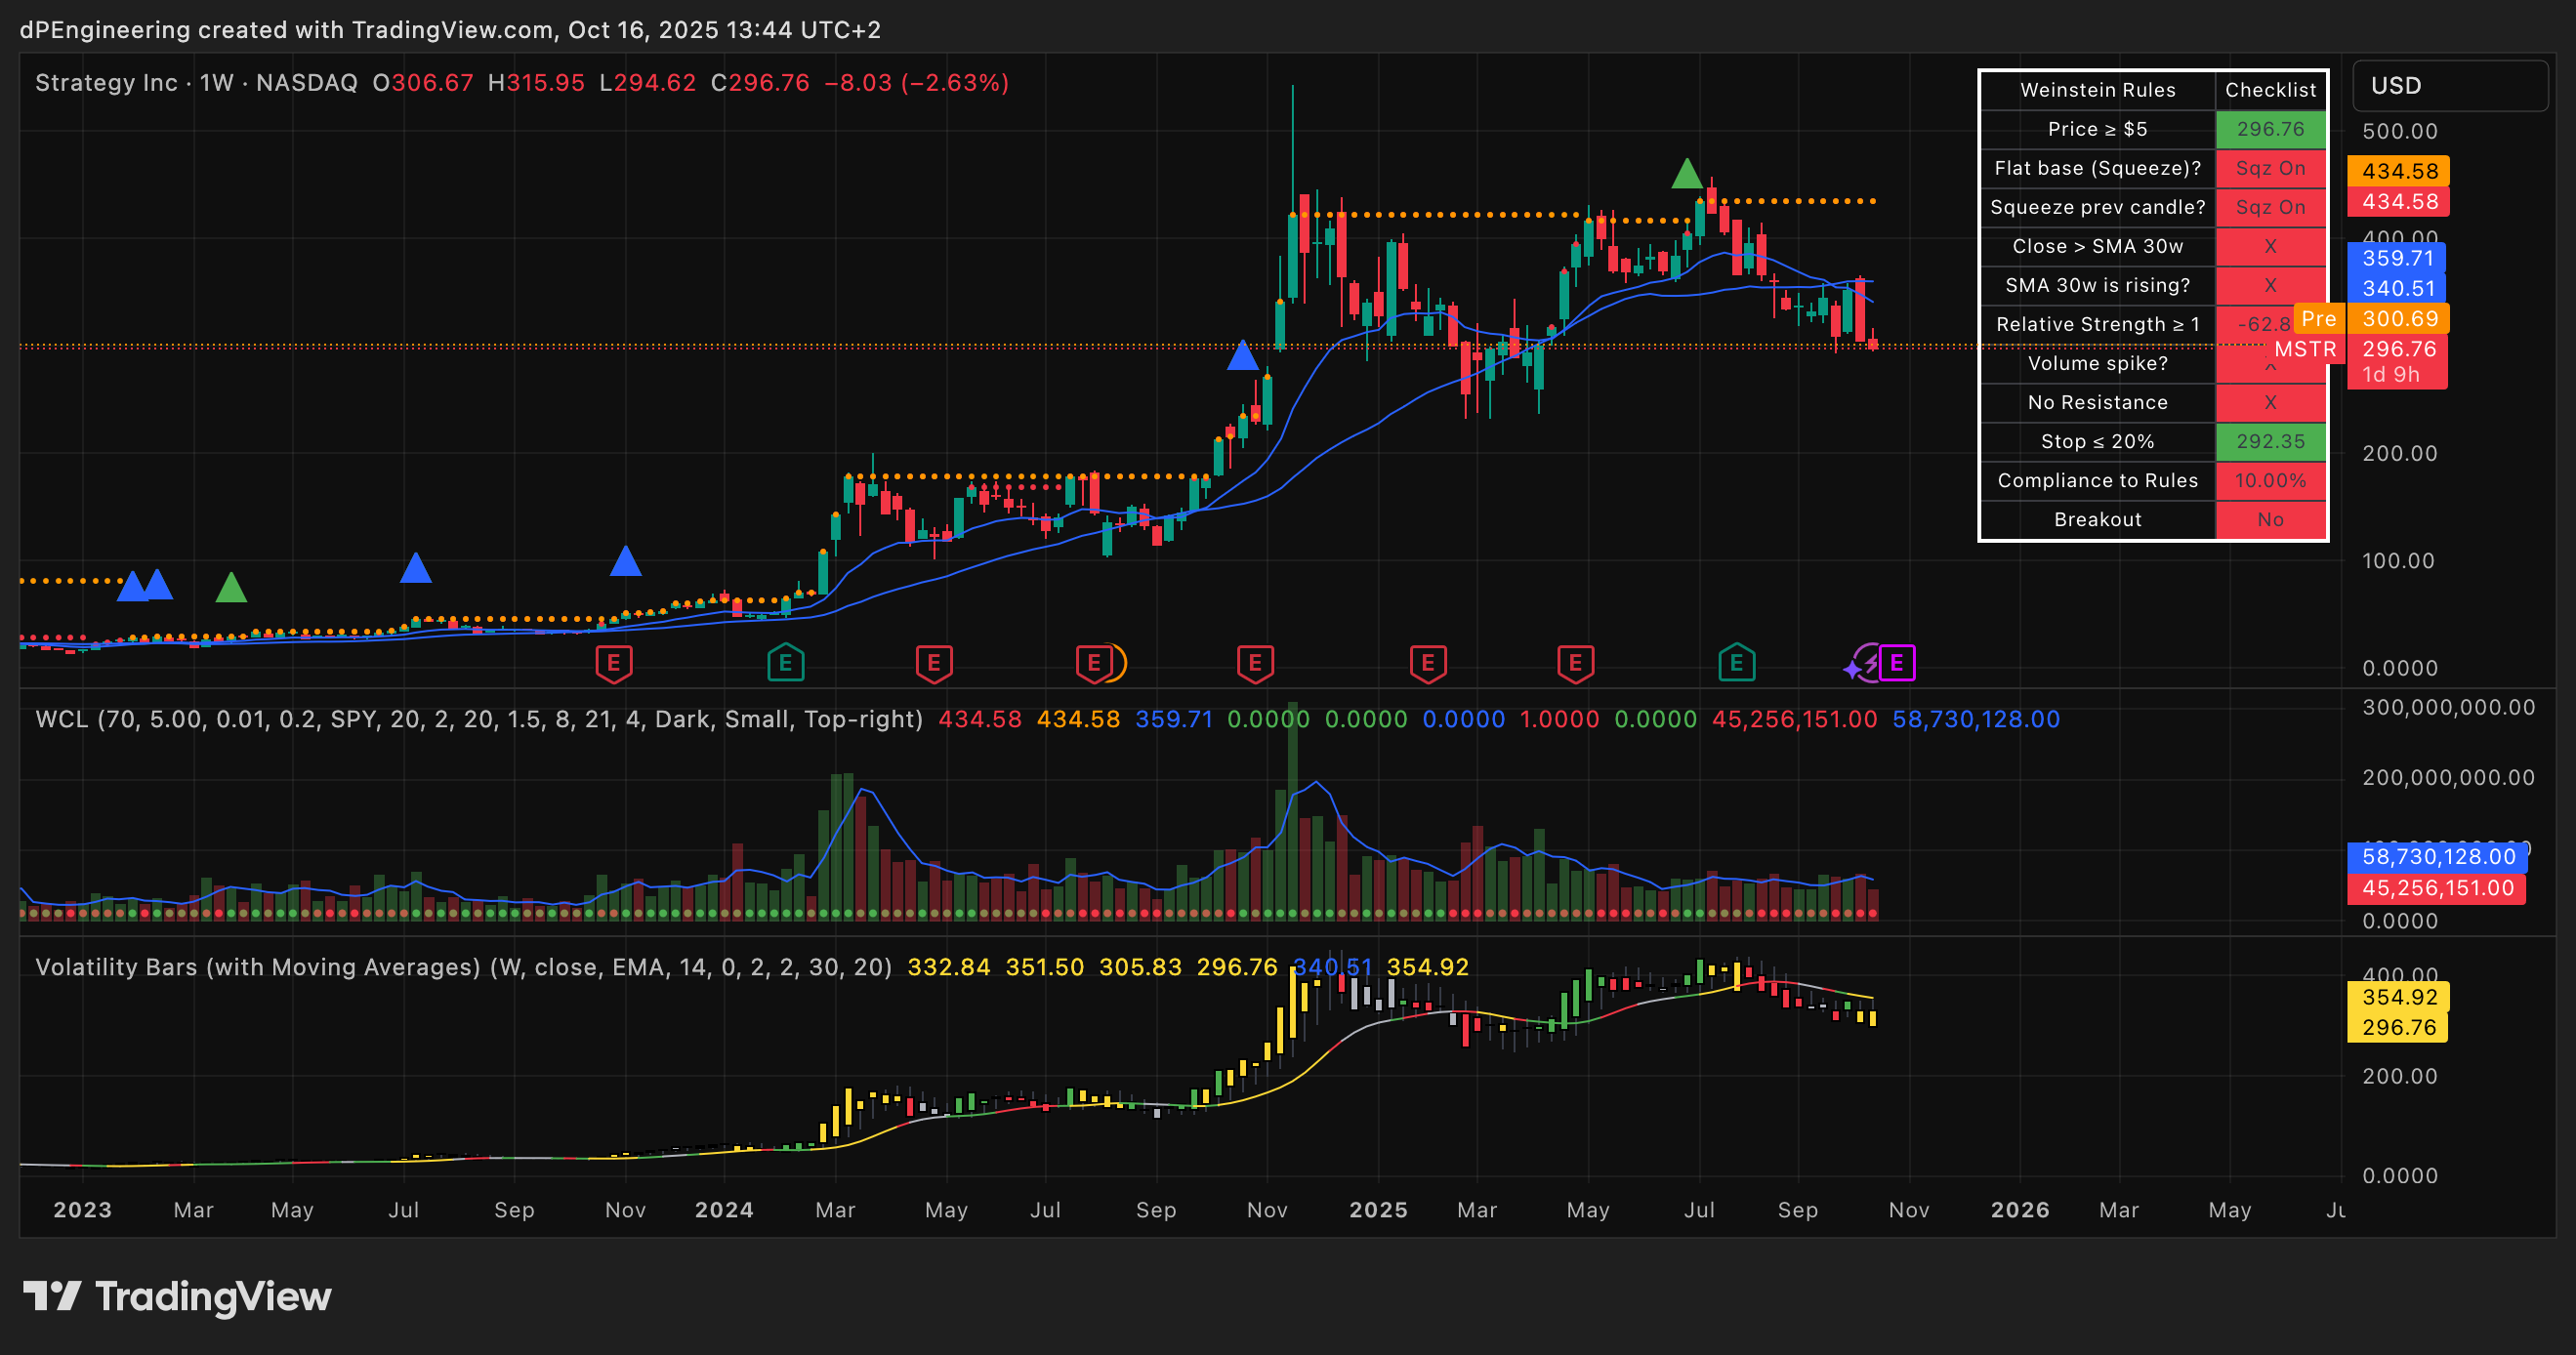2576x1355 pixels.
Task: Click the 'Close > SMA 30w' row label
Action: (2097, 246)
